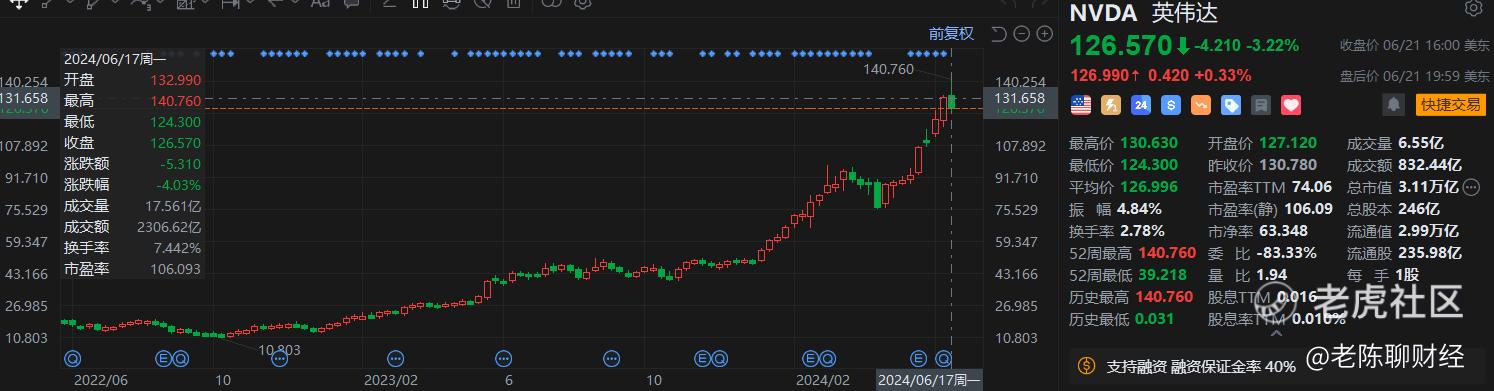Viewport: 1494px width, 391px height.
Task: Click the blue 24-hour trading icon
Action: coord(1140,104)
